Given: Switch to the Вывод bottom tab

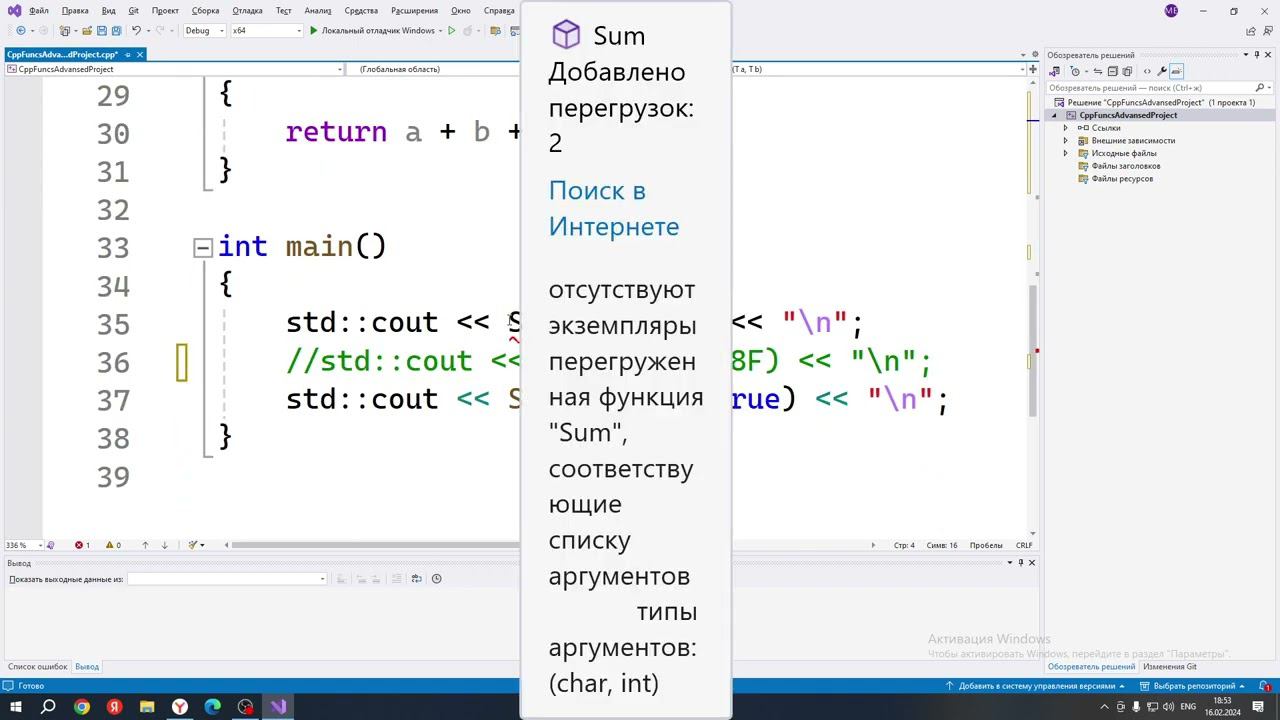Looking at the screenshot, I should click(x=87, y=667).
